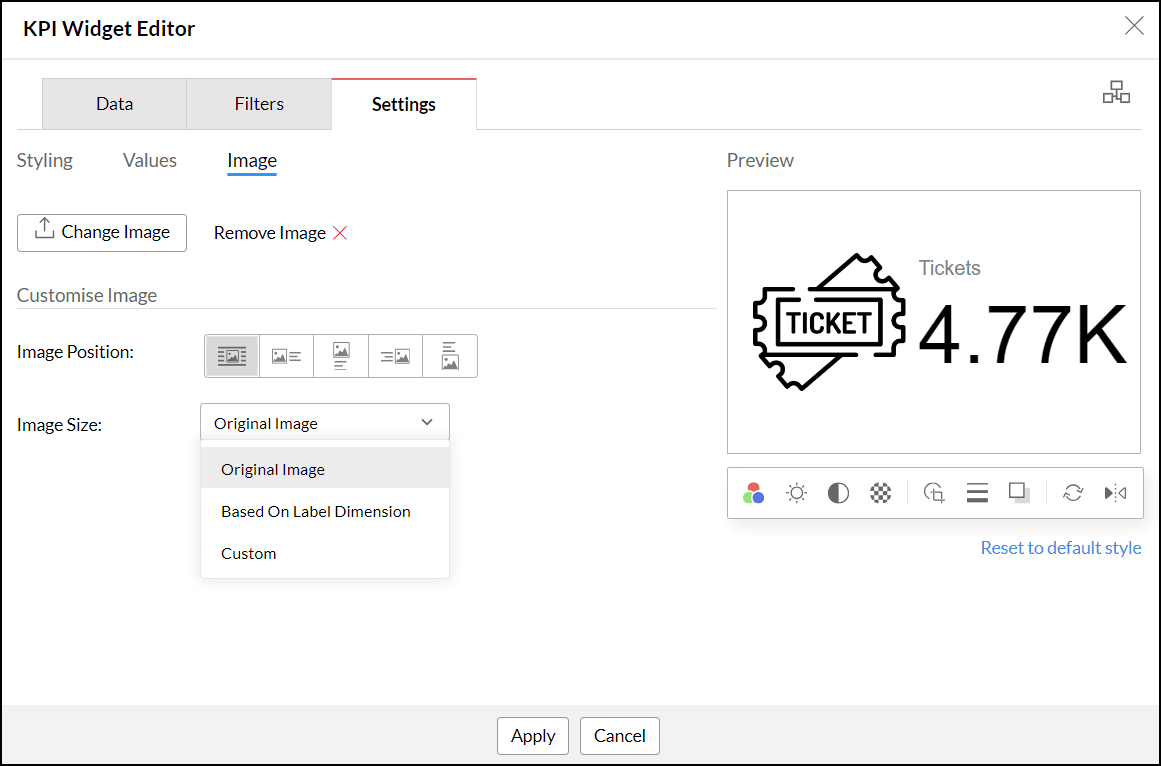
Task: Click the contrast half-circle icon
Action: click(838, 493)
